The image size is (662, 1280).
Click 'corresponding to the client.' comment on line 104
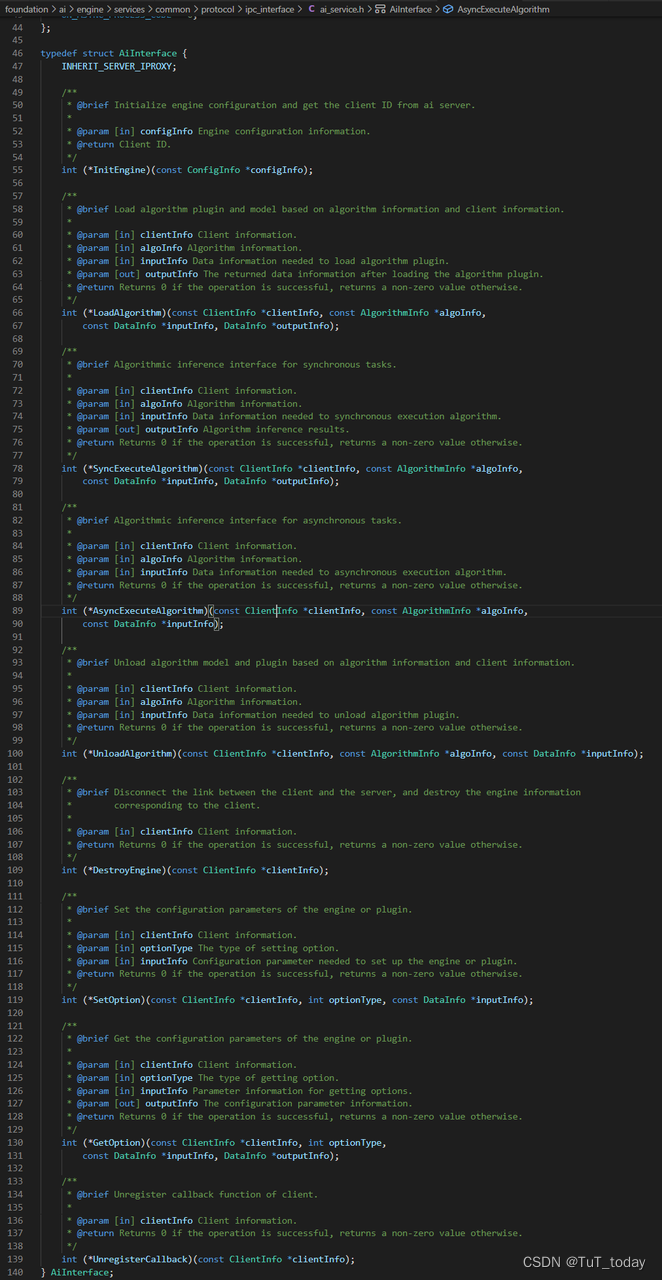pos(187,806)
